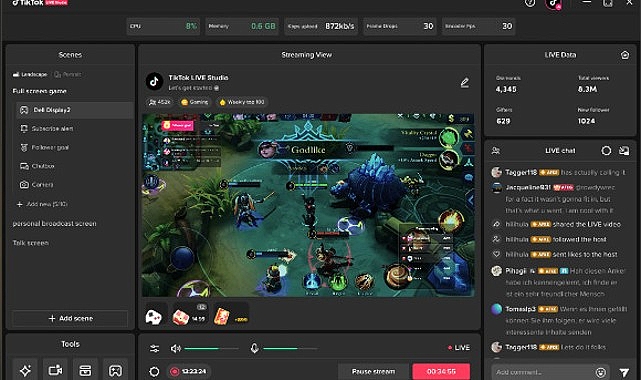Adjust the speaker volume slider
The image size is (641, 380).
tap(211, 349)
